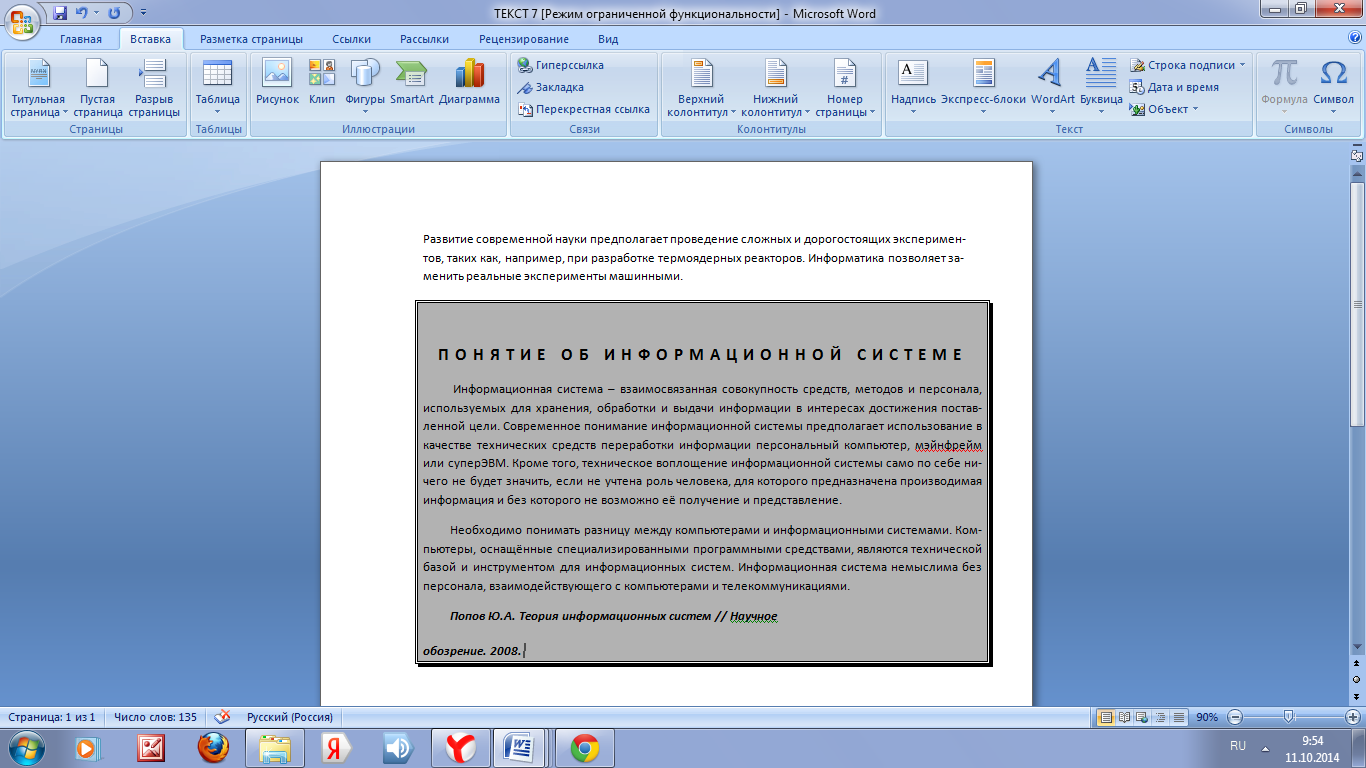
Task: Switch to the Главная tab
Action: (80, 39)
